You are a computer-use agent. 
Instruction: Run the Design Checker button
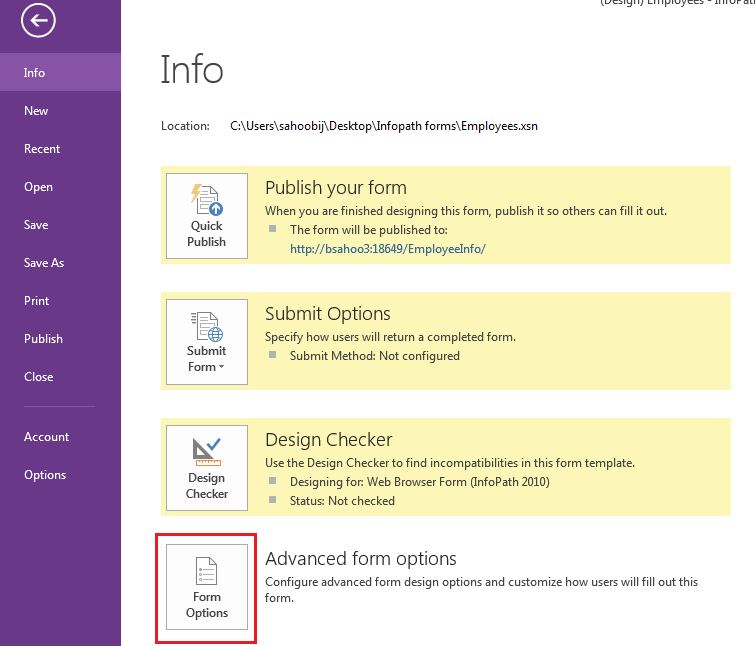pyautogui.click(x=207, y=468)
